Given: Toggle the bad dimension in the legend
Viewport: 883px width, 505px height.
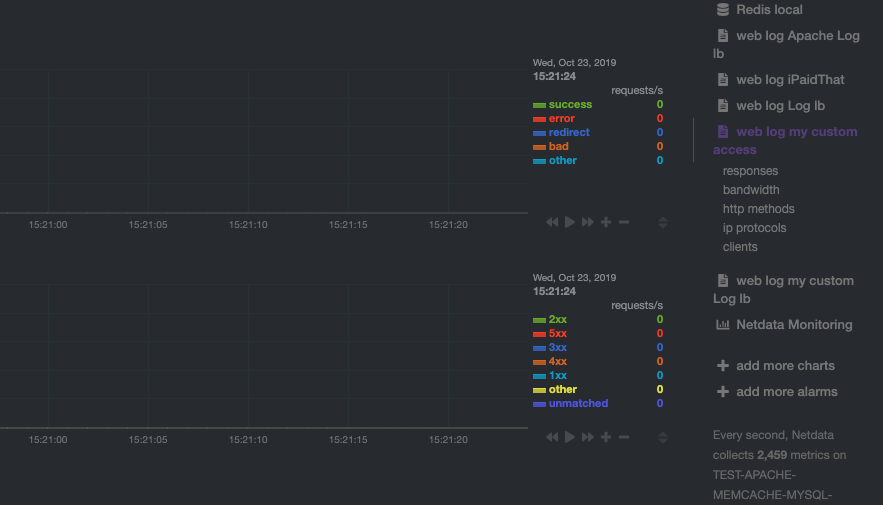Looking at the screenshot, I should click(558, 146).
